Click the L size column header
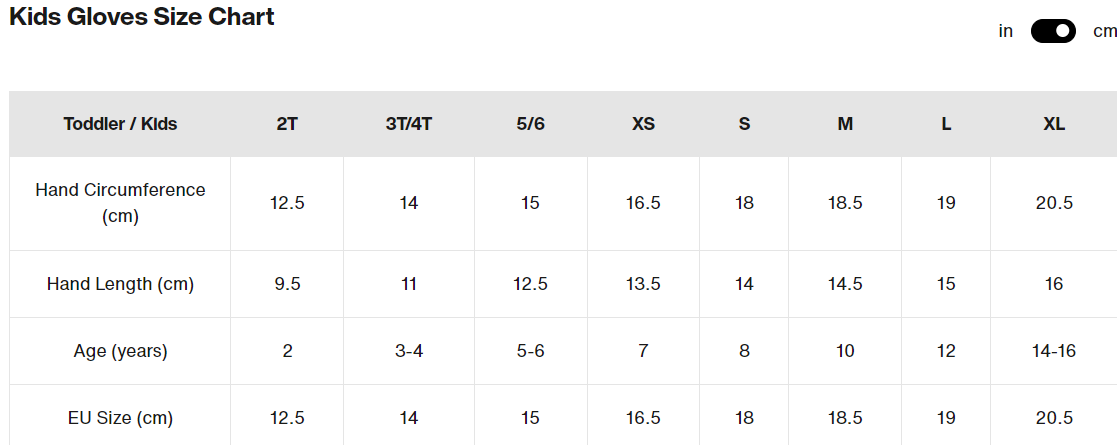This screenshot has height=445, width=1117. [x=946, y=124]
